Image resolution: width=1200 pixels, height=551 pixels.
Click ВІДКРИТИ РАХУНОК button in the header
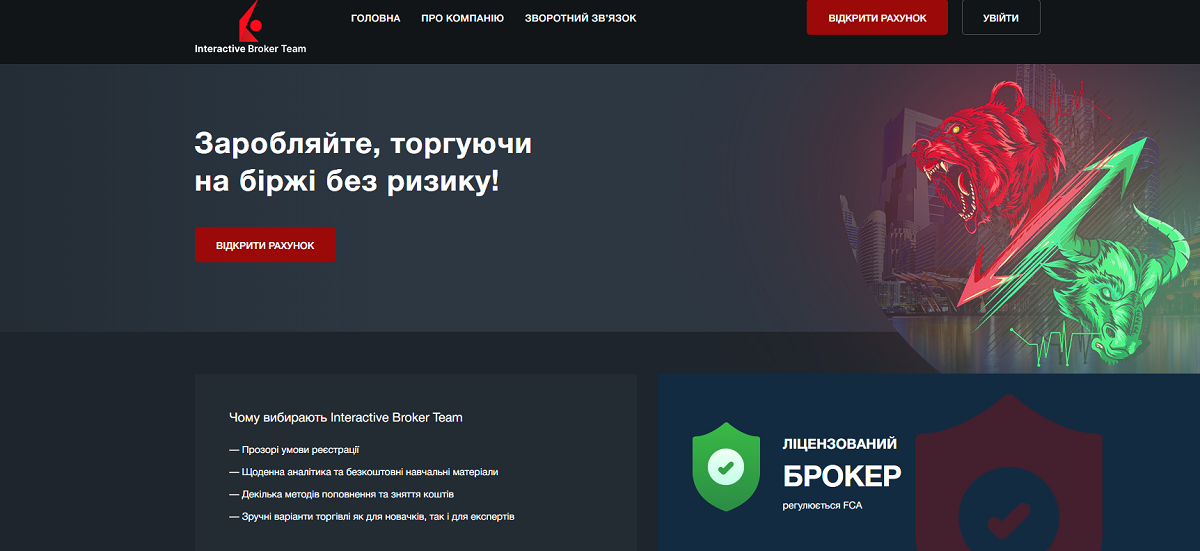point(877,17)
